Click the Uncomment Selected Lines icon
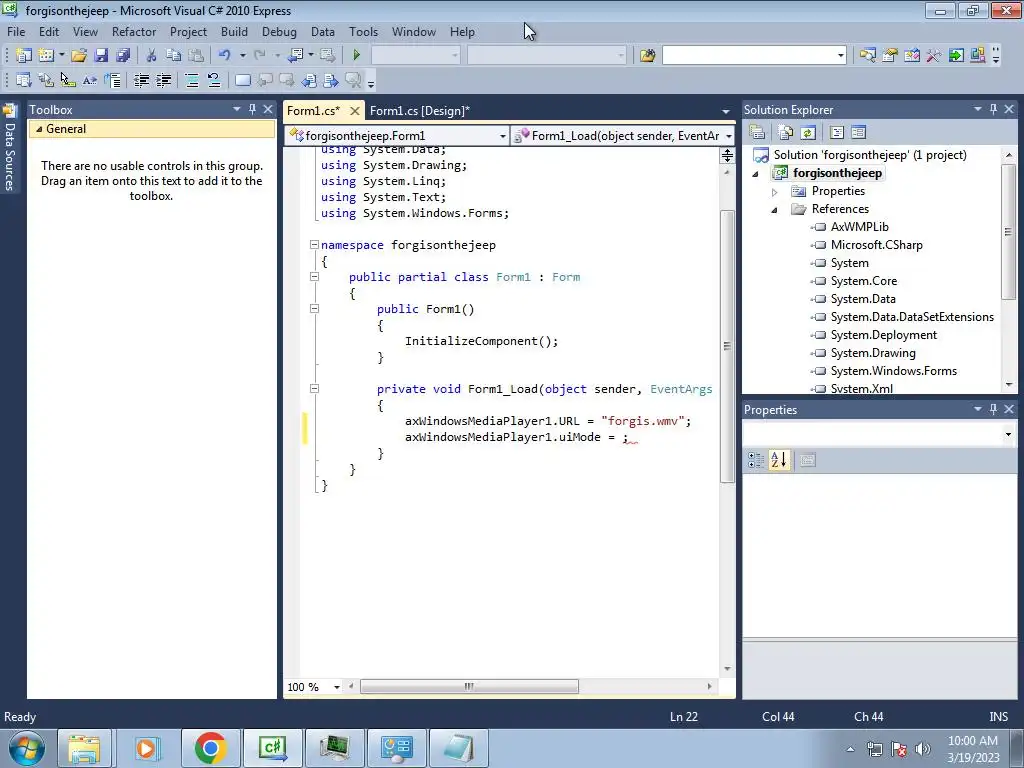This screenshot has width=1024, height=768. tap(214, 80)
